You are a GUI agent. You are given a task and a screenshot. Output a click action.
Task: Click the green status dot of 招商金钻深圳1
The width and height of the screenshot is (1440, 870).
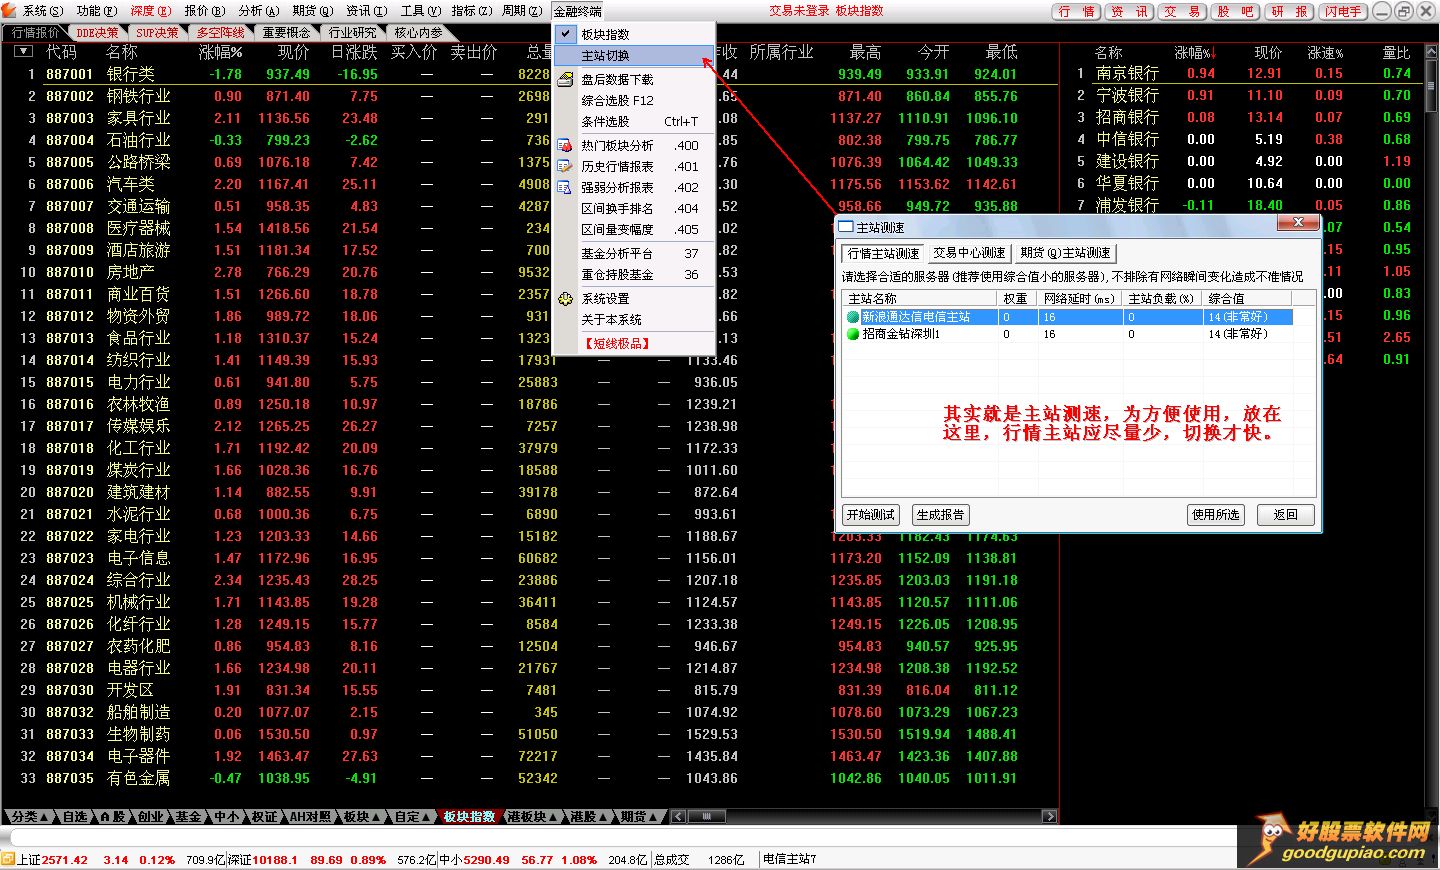853,334
